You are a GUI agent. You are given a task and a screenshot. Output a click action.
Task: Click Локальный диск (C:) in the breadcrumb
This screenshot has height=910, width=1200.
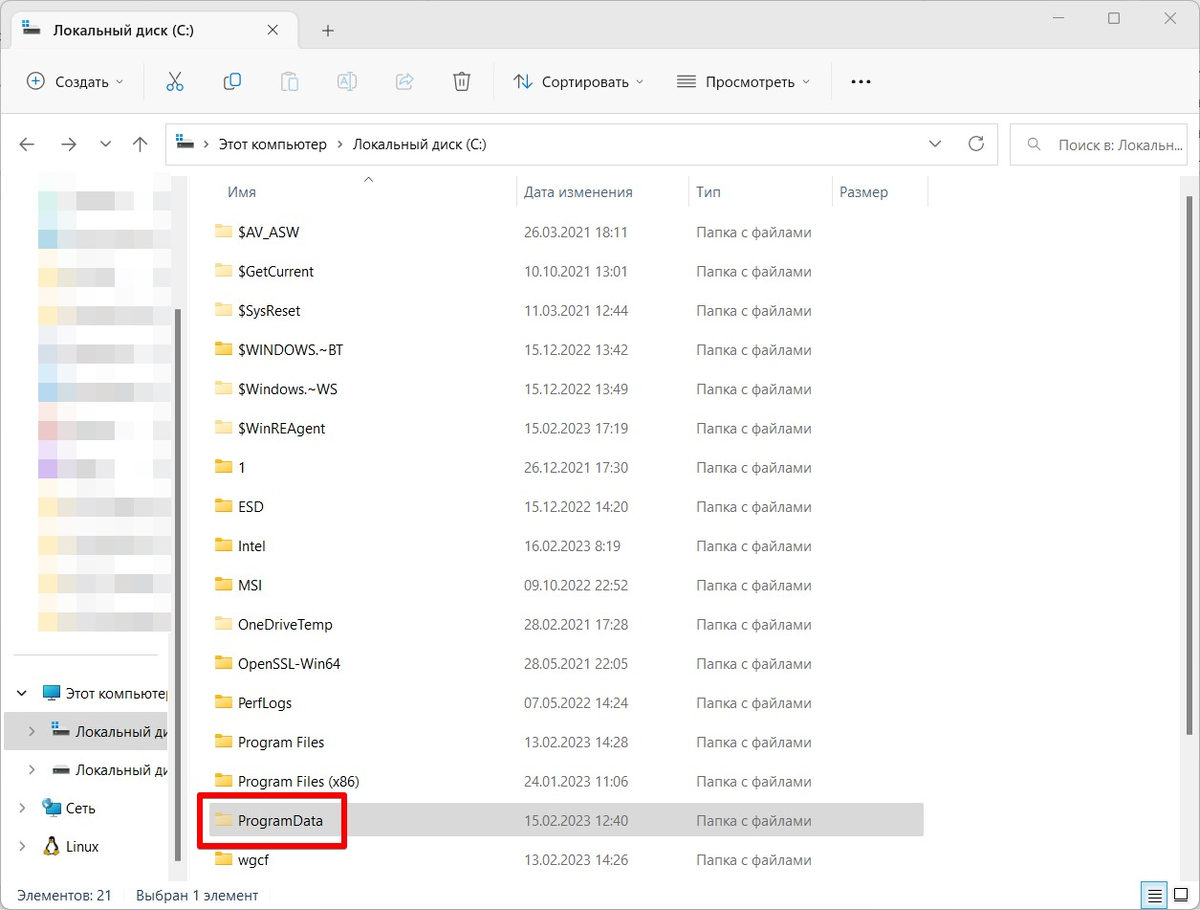tap(420, 144)
